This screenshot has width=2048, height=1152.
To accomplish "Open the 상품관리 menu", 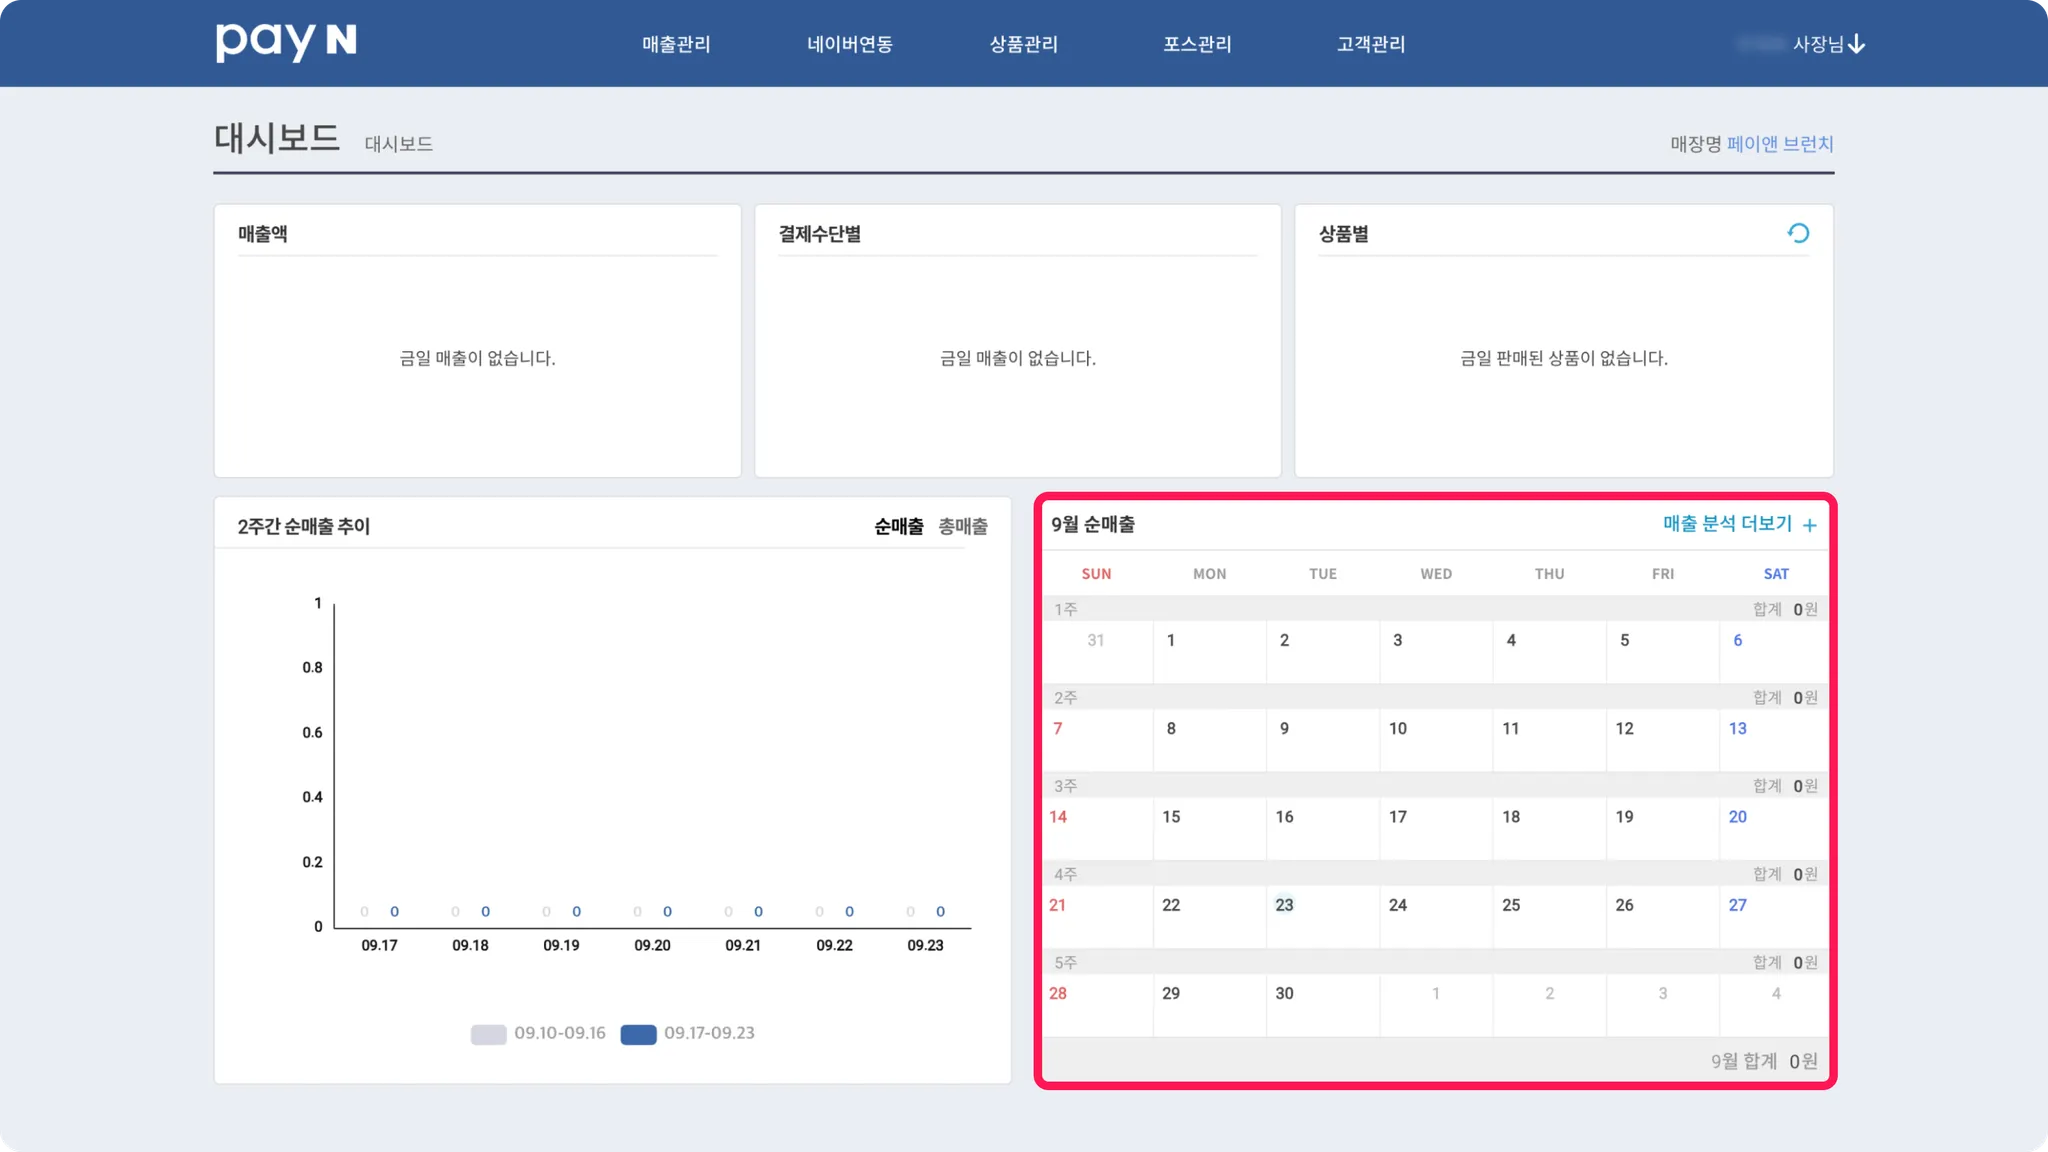I will (x=1023, y=44).
